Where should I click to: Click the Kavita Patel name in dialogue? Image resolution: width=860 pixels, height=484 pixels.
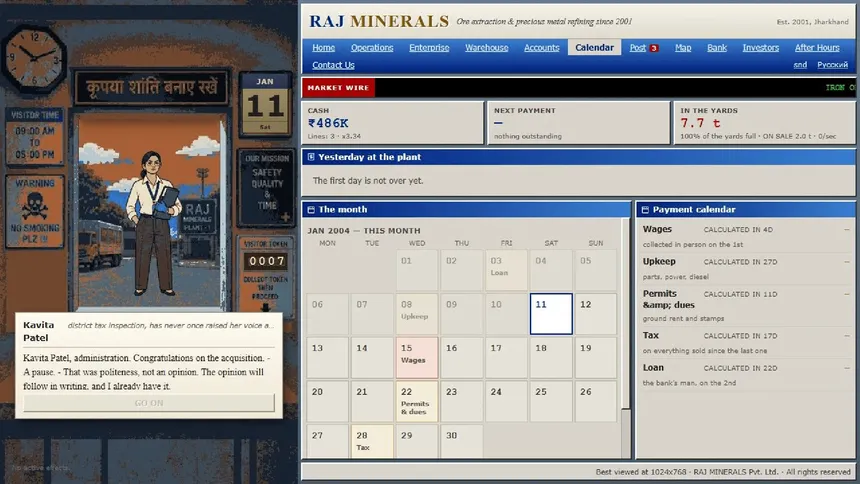tap(38, 331)
